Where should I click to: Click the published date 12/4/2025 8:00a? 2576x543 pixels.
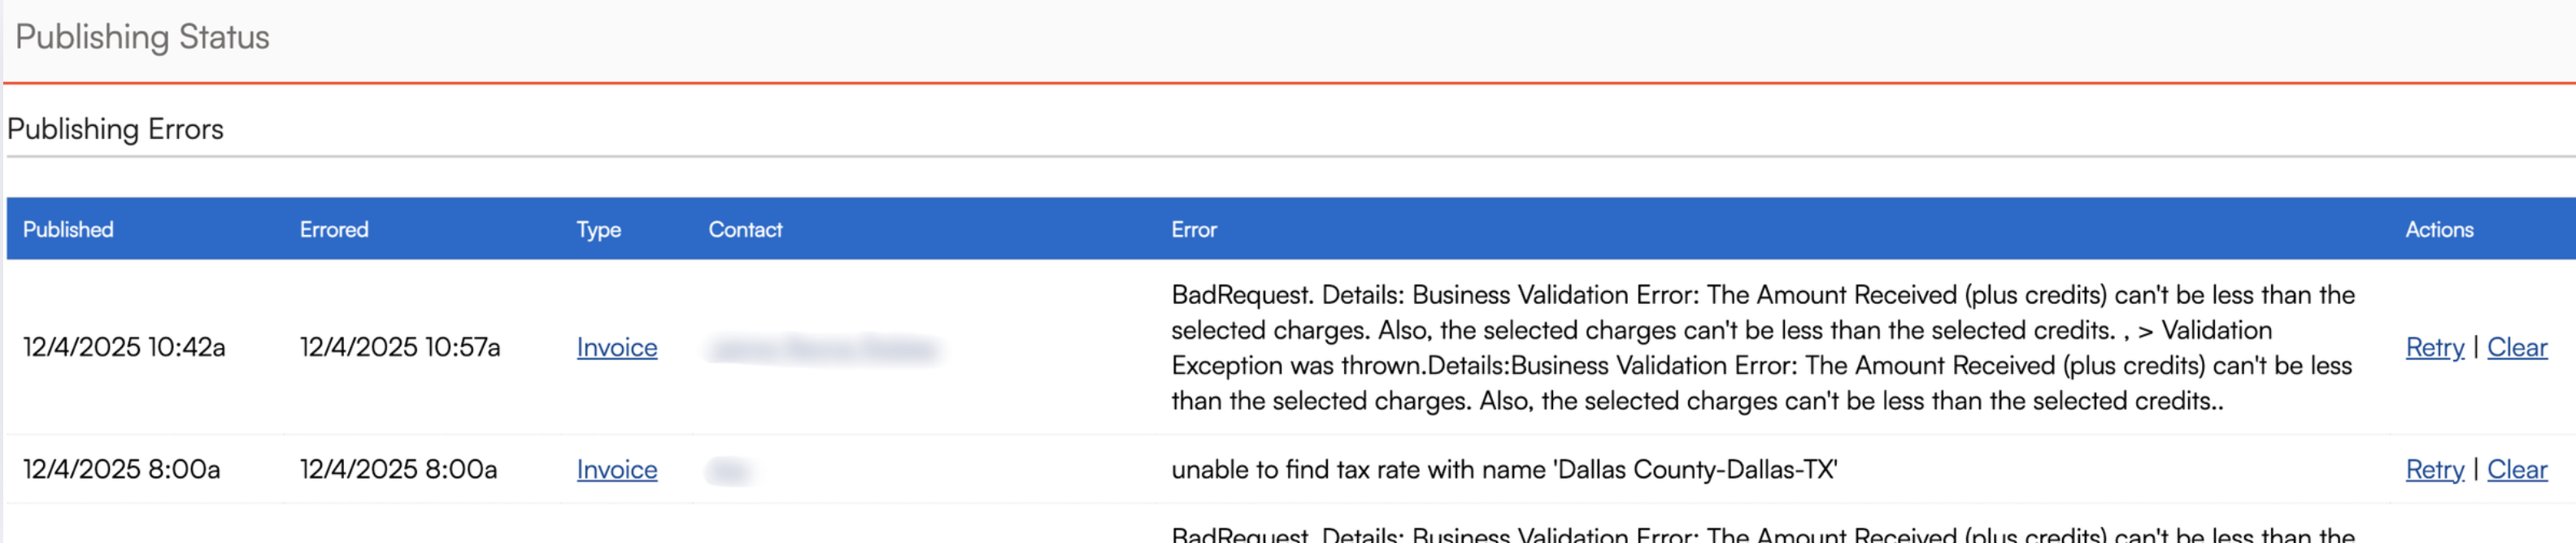point(121,469)
